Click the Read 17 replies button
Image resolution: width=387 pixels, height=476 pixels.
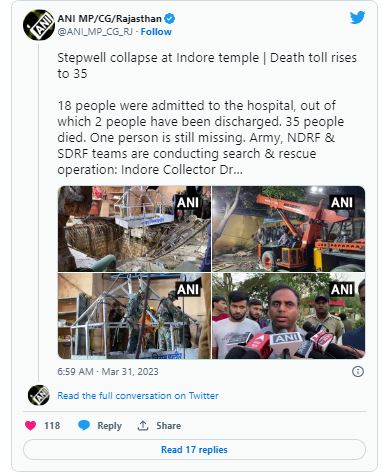pos(194,450)
